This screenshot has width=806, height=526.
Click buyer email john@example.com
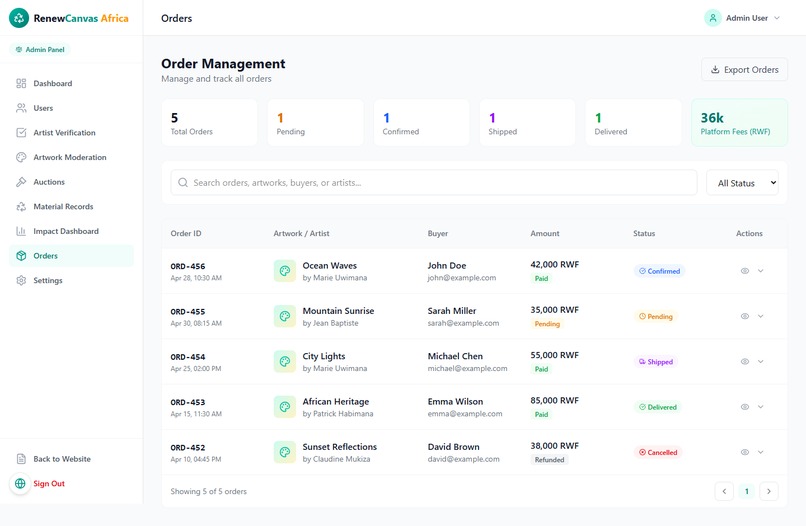click(x=462, y=278)
